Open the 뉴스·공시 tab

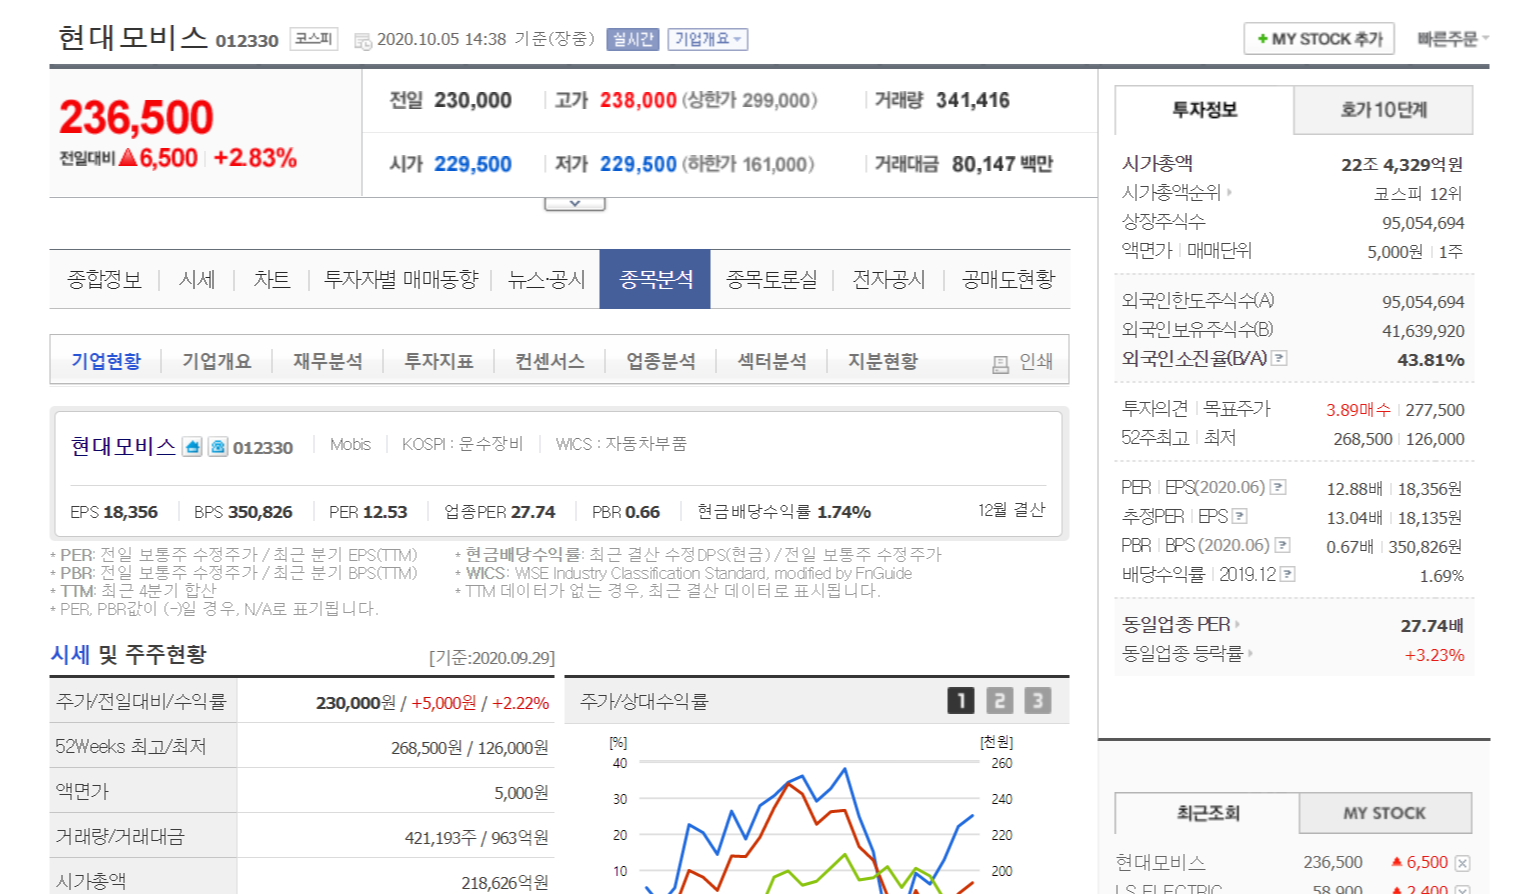point(546,280)
